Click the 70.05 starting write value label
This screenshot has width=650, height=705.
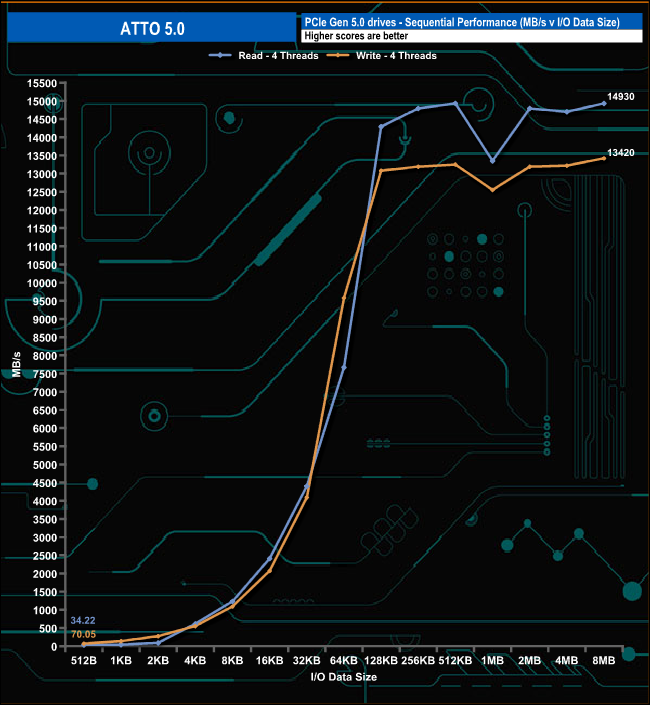coord(82,634)
